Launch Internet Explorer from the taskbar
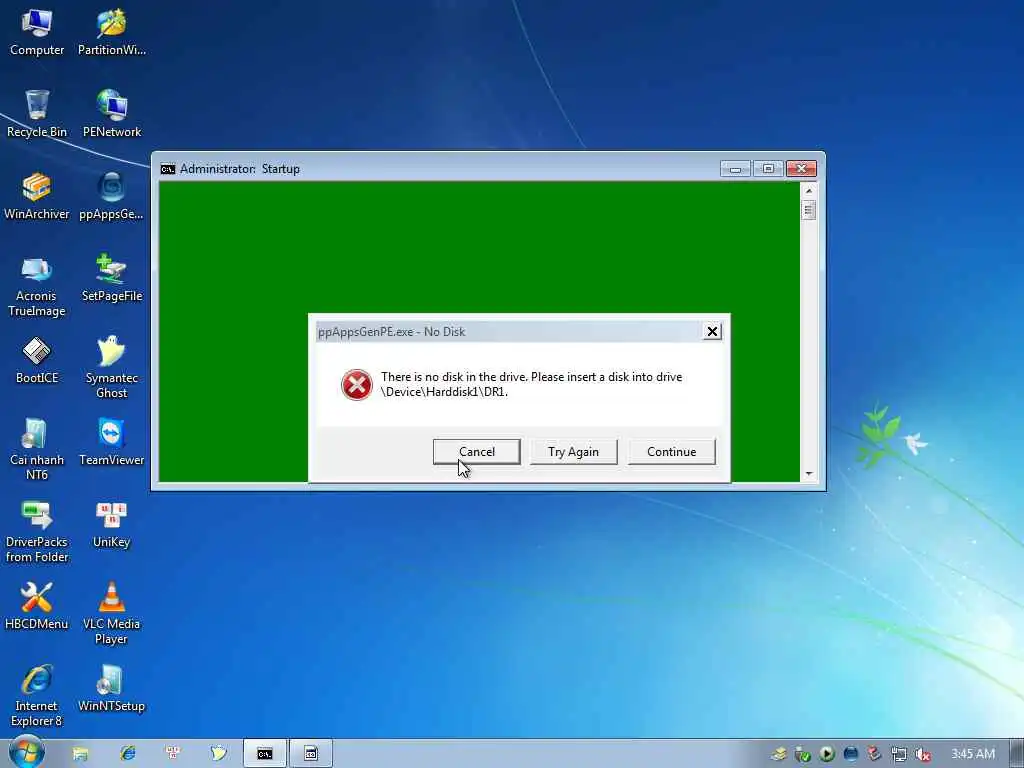The height and width of the screenshot is (768, 1024). tap(127, 754)
